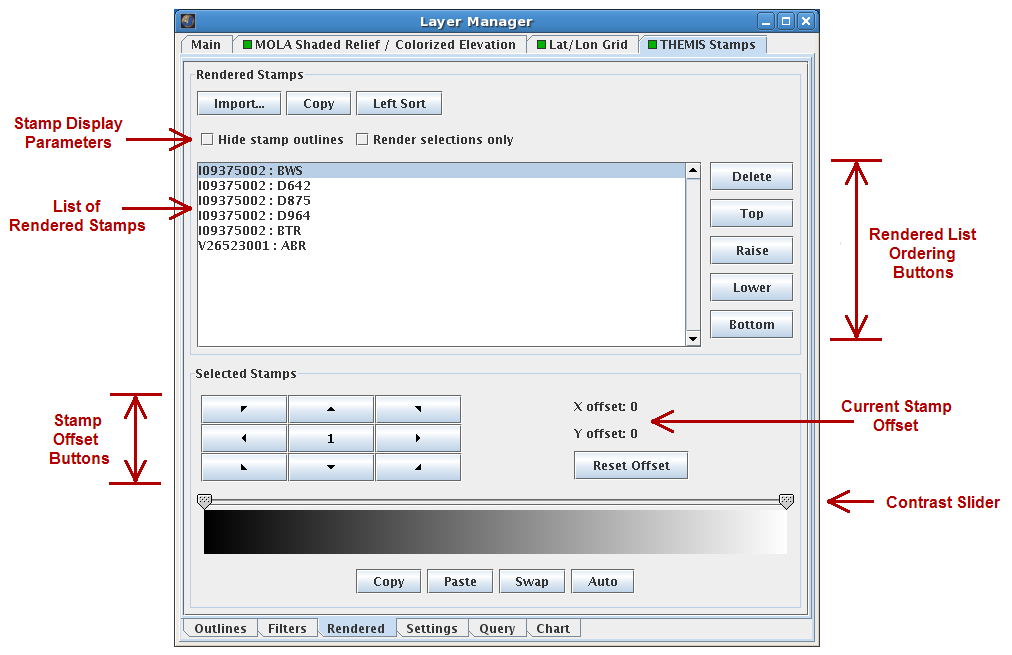The height and width of the screenshot is (655, 1012).
Task: Click the Import button
Action: (238, 103)
